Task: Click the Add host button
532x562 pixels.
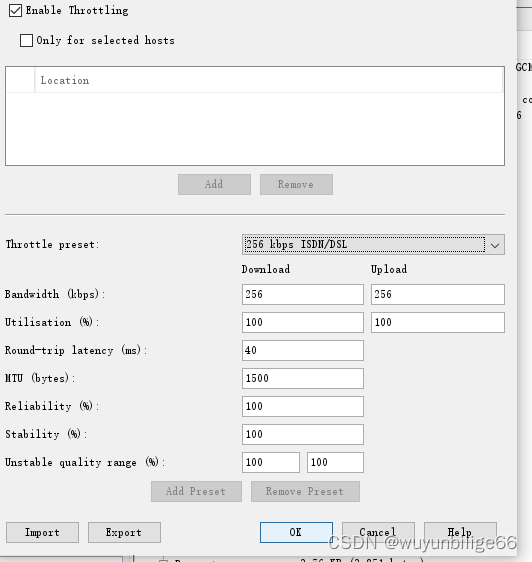Action: coord(214,185)
